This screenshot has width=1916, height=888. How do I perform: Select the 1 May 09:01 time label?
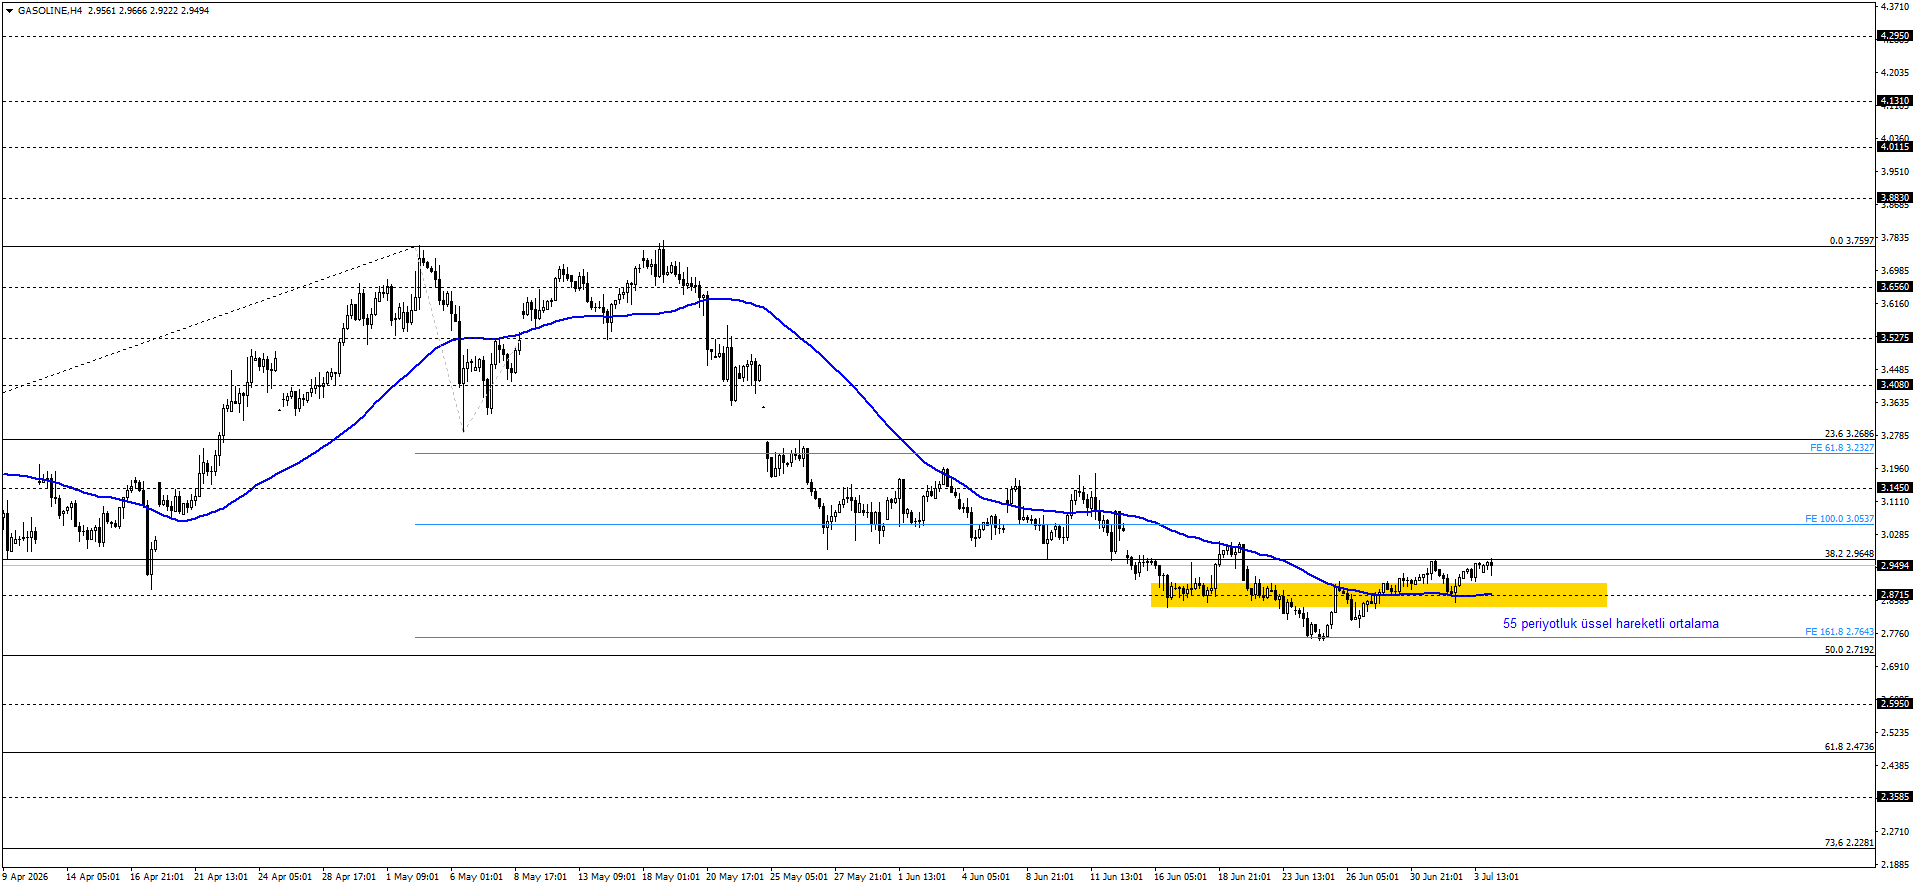tap(412, 877)
